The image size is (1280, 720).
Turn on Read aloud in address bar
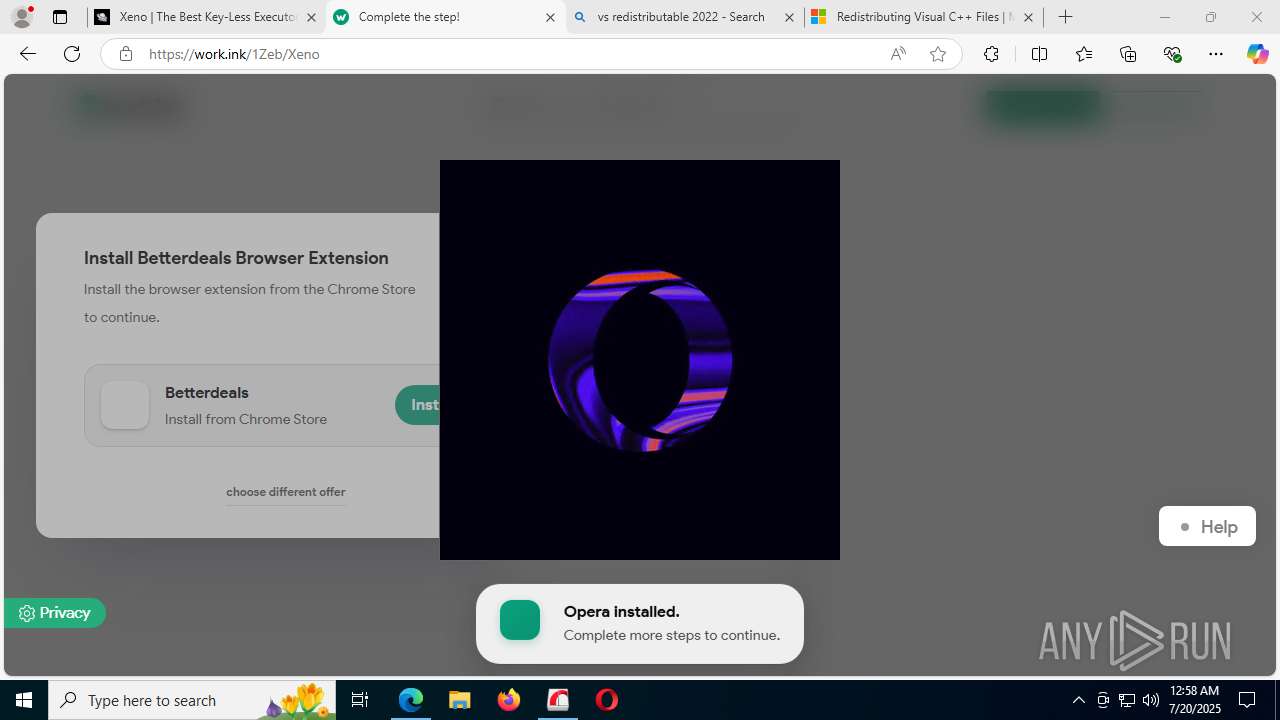[898, 54]
